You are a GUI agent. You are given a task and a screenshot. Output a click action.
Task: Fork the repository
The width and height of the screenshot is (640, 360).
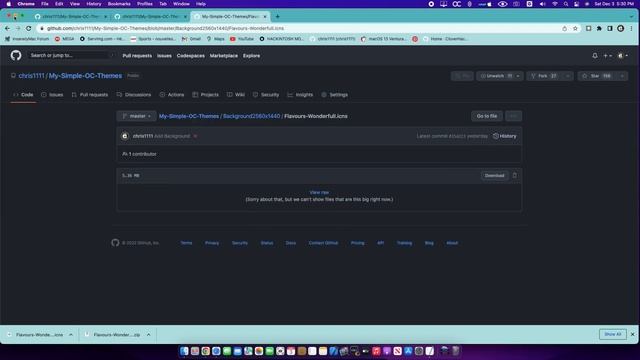tap(545, 76)
